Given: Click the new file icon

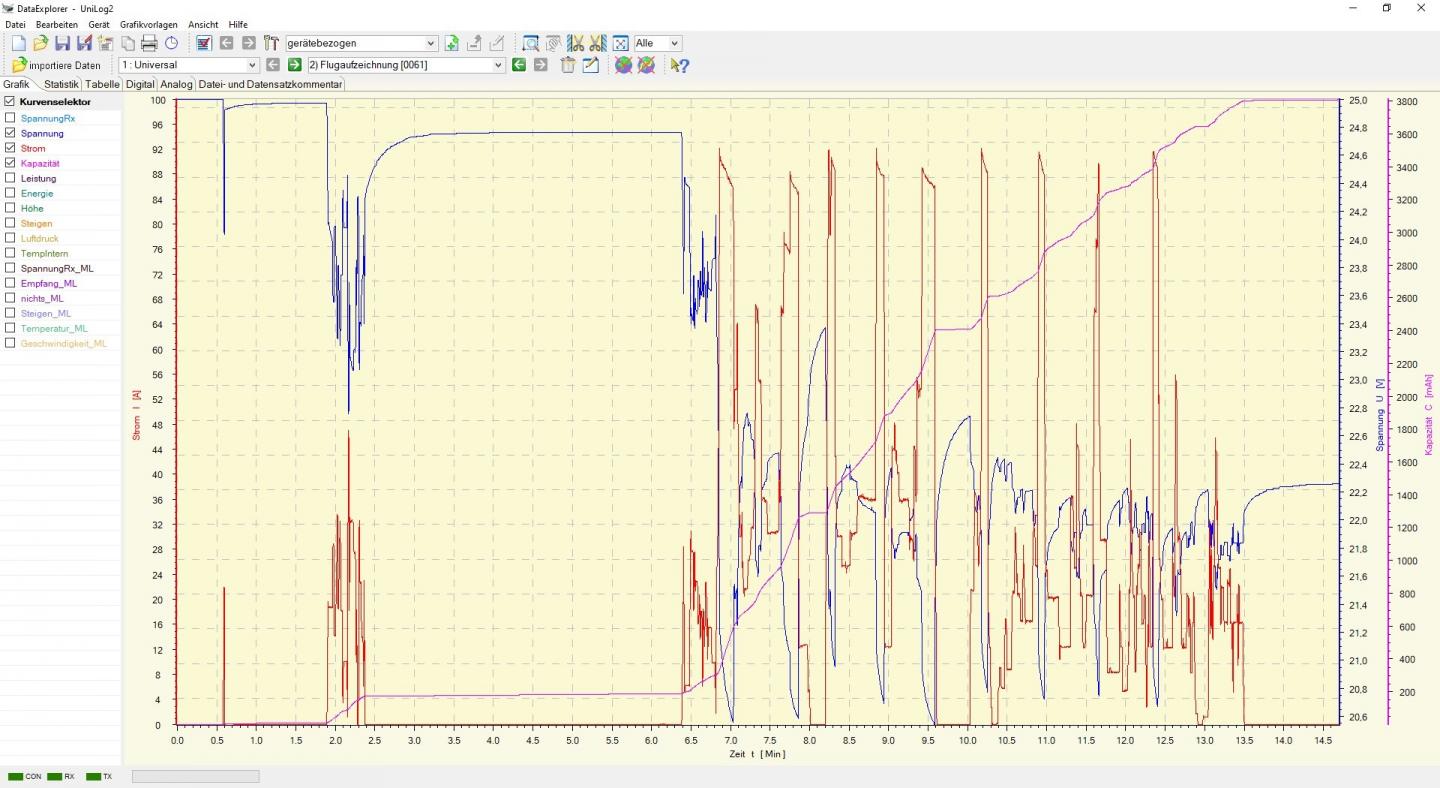Looking at the screenshot, I should (x=18, y=43).
